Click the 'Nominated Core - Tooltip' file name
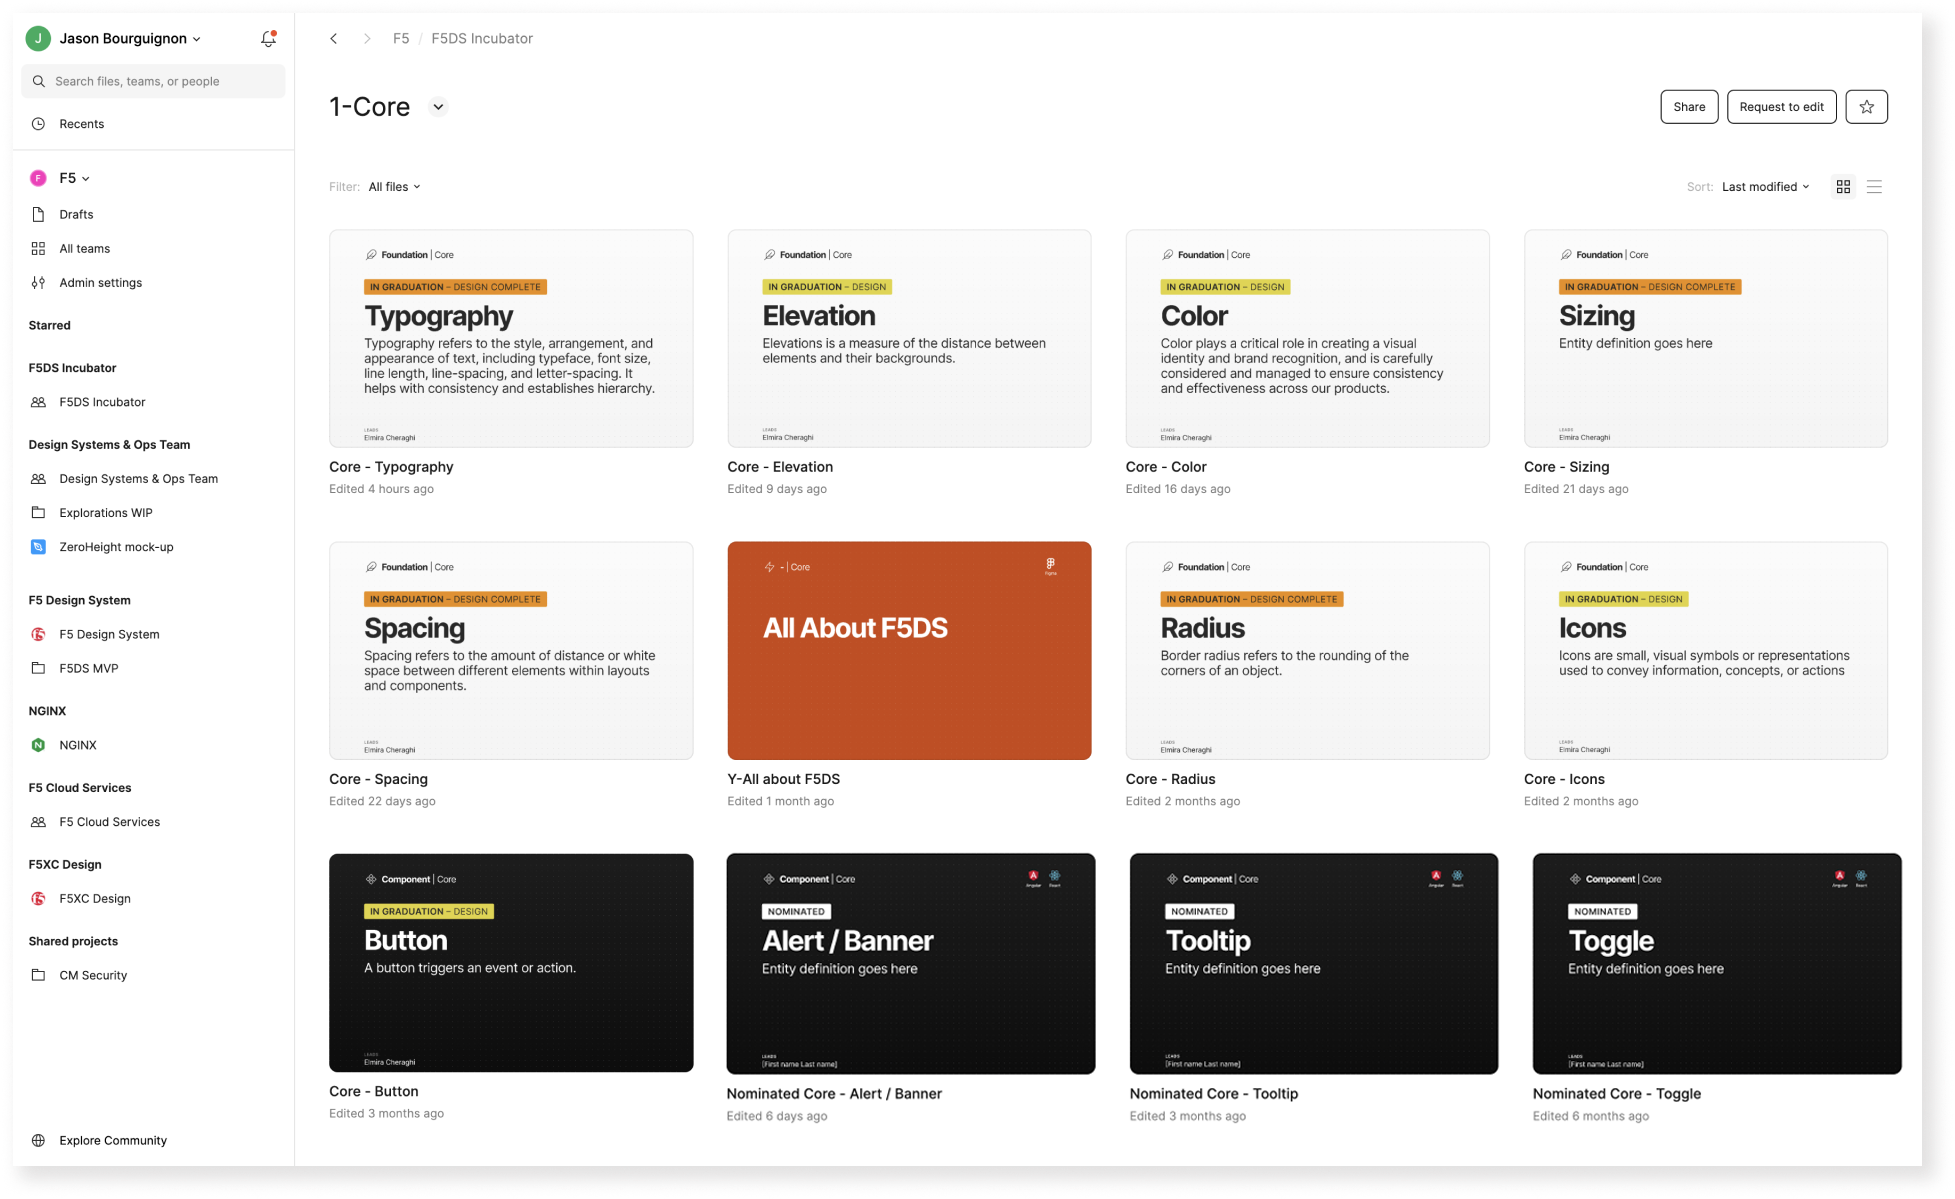Image resolution: width=1955 pixels, height=1199 pixels. click(1213, 1094)
